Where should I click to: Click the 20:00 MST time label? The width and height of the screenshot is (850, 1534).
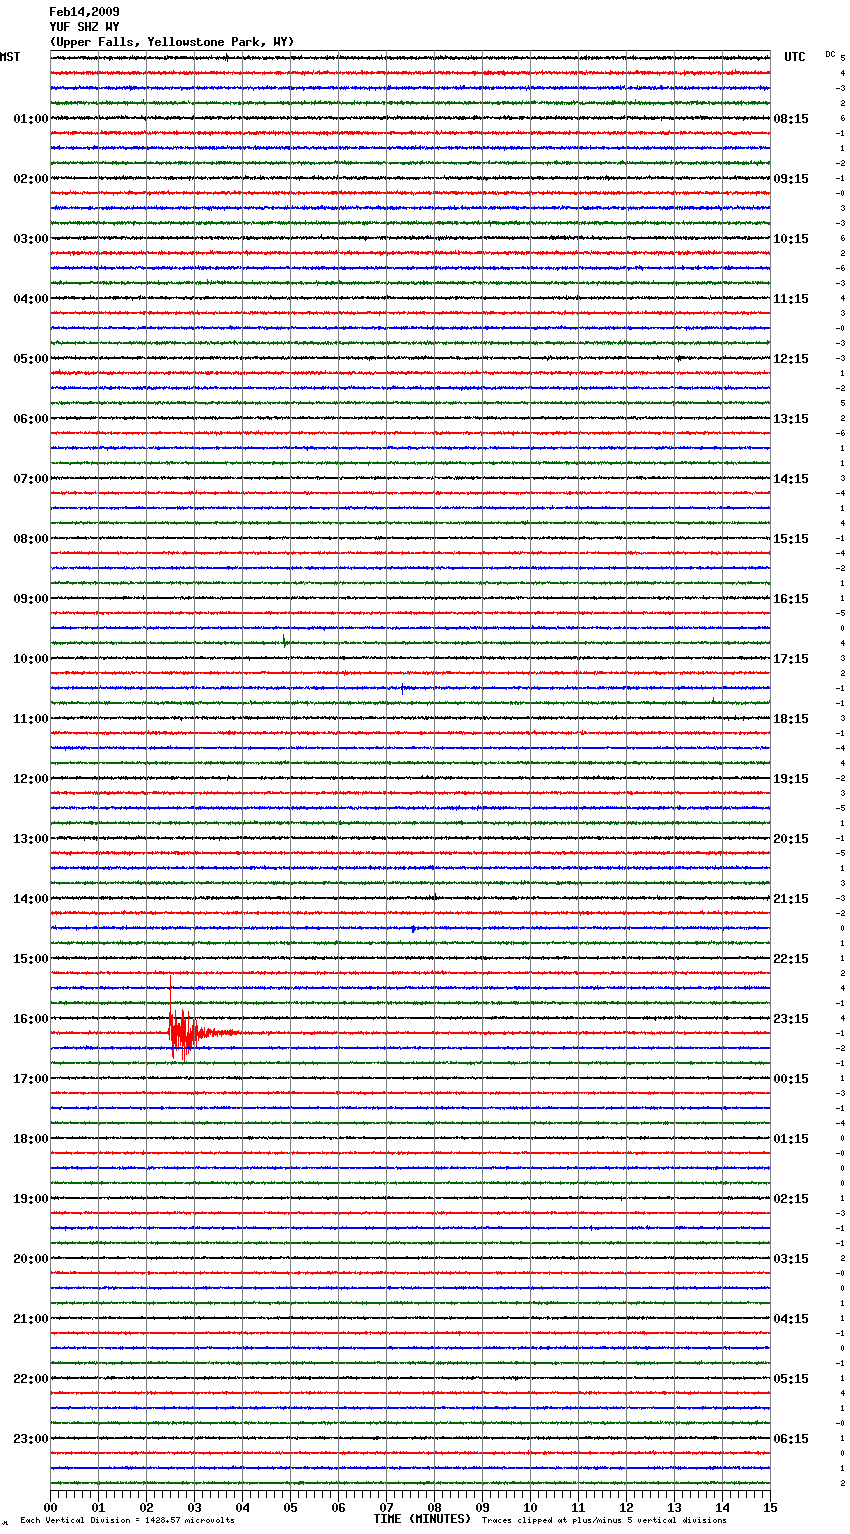coord(30,1259)
